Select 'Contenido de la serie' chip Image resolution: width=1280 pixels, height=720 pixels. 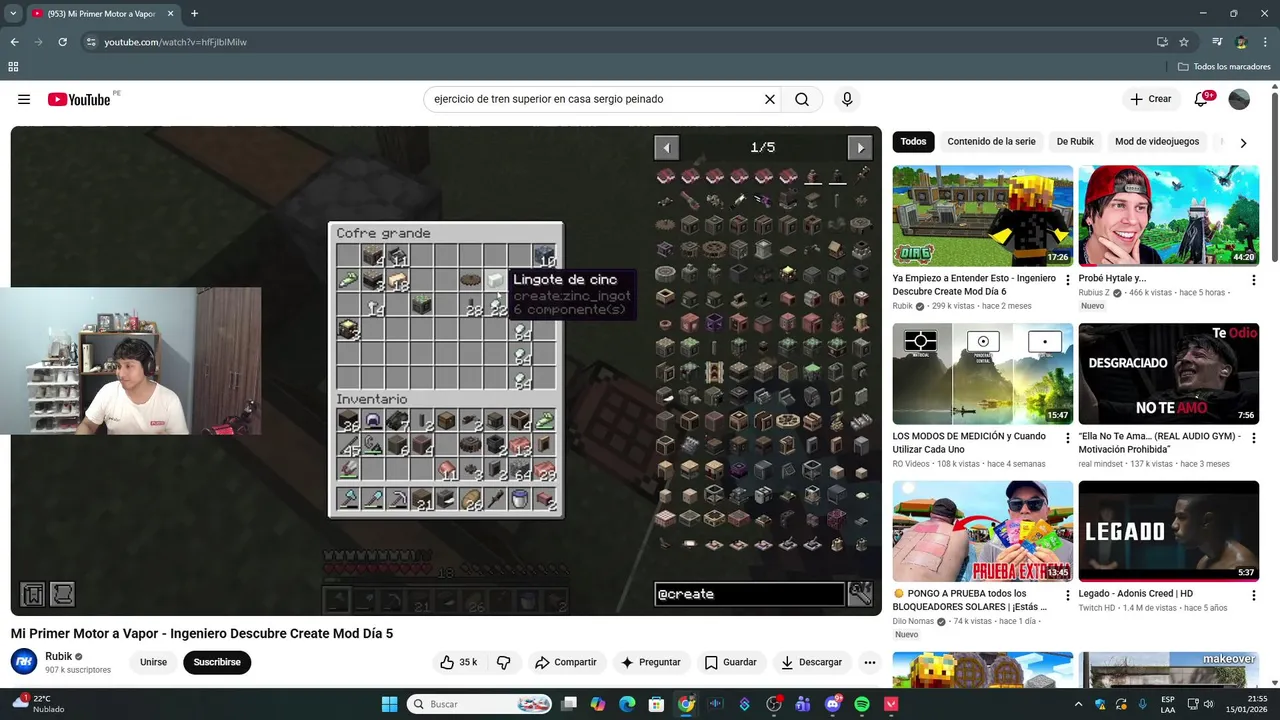[x=991, y=142]
